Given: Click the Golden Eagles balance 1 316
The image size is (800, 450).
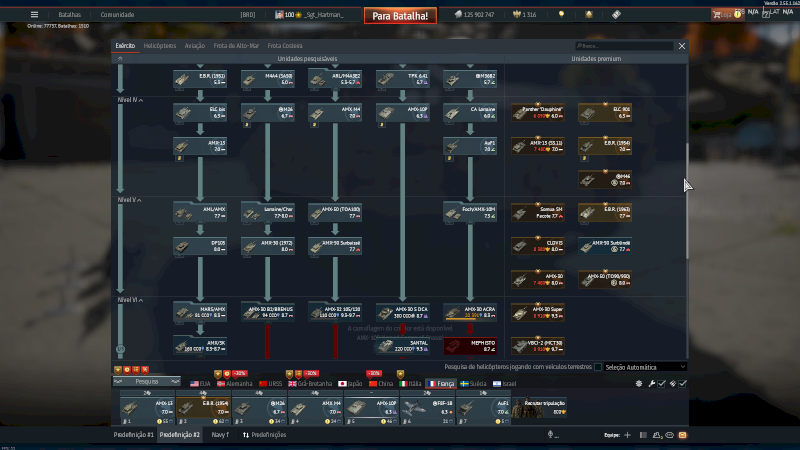Looking at the screenshot, I should [x=524, y=15].
